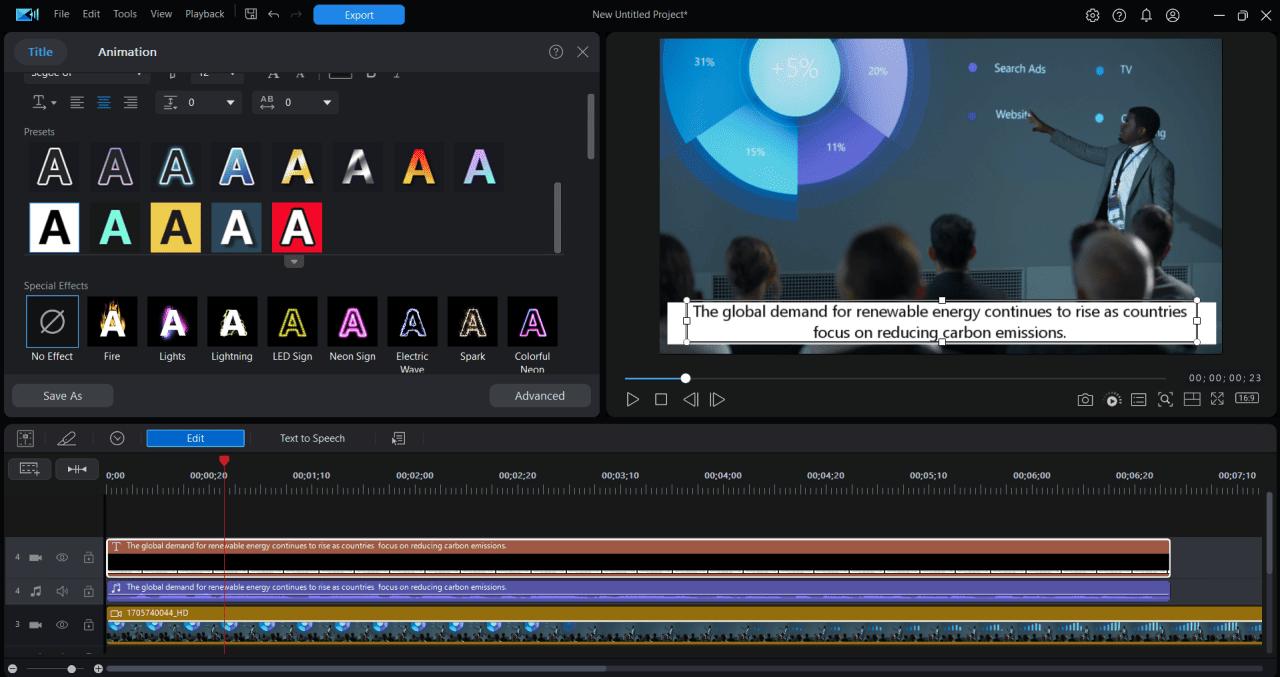Mute the audio track

(x=61, y=591)
